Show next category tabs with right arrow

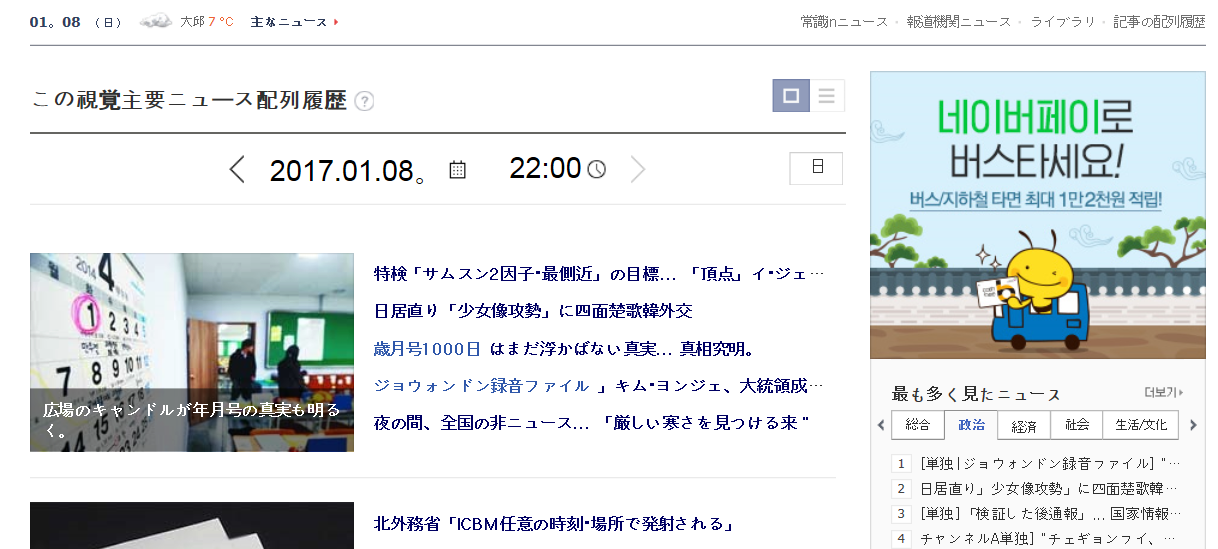[x=1192, y=425]
